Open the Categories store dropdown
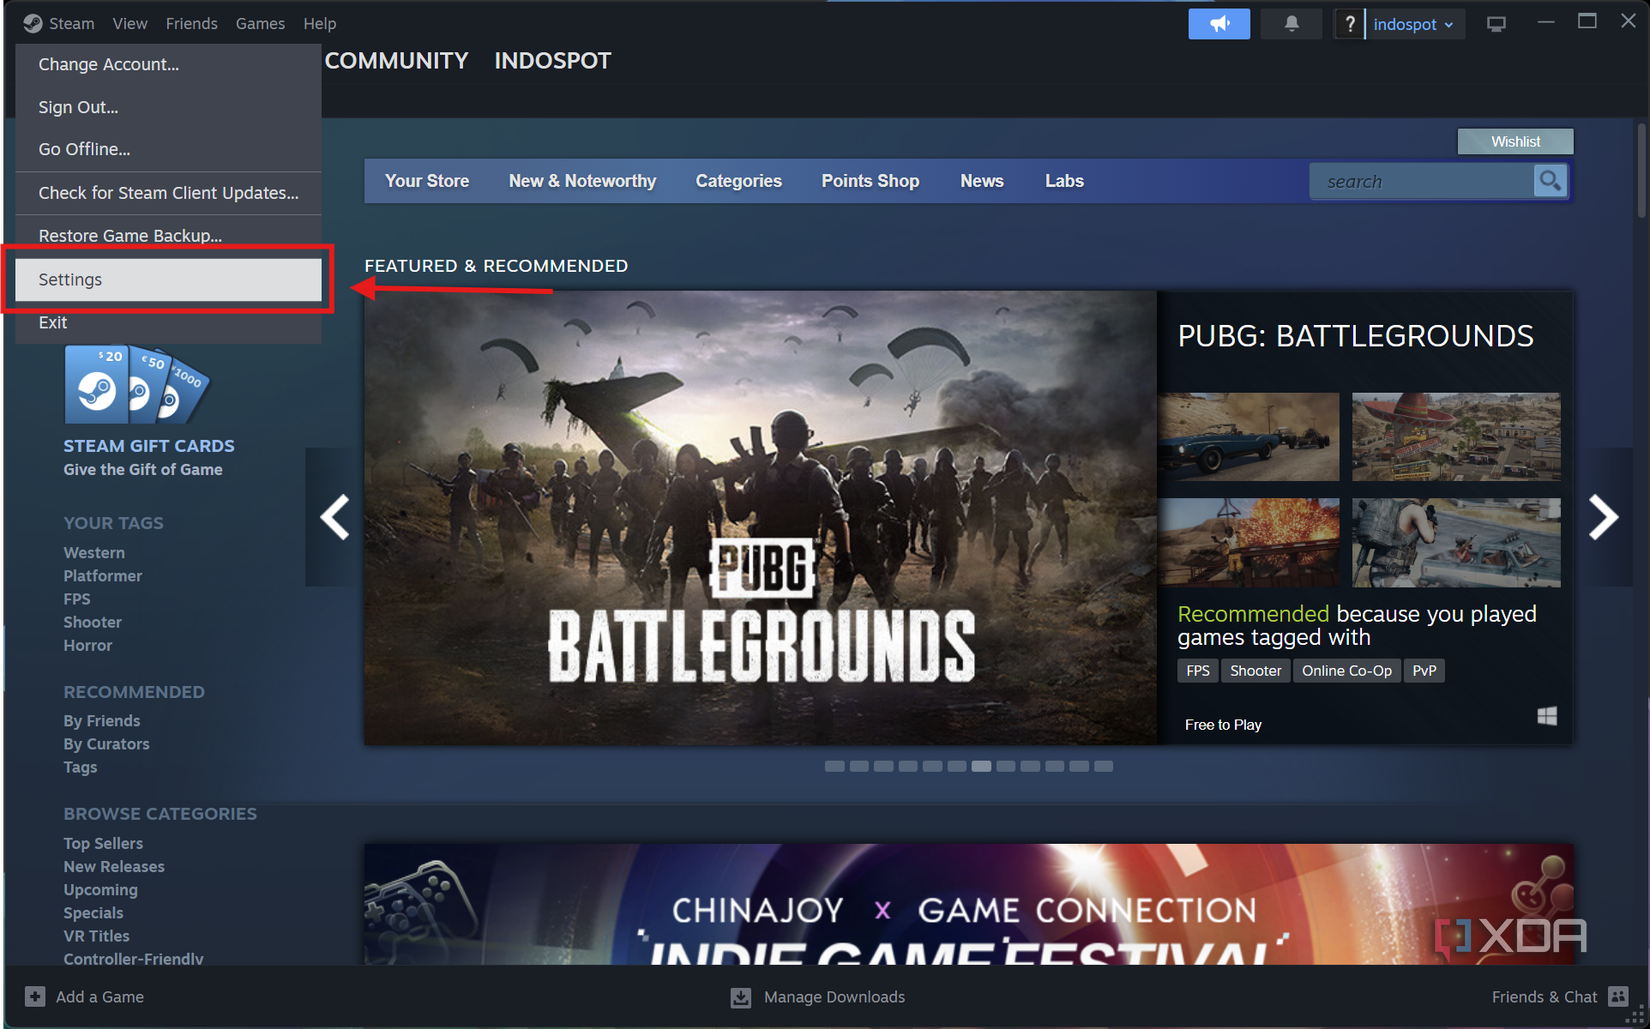The height and width of the screenshot is (1029, 1650). click(738, 181)
